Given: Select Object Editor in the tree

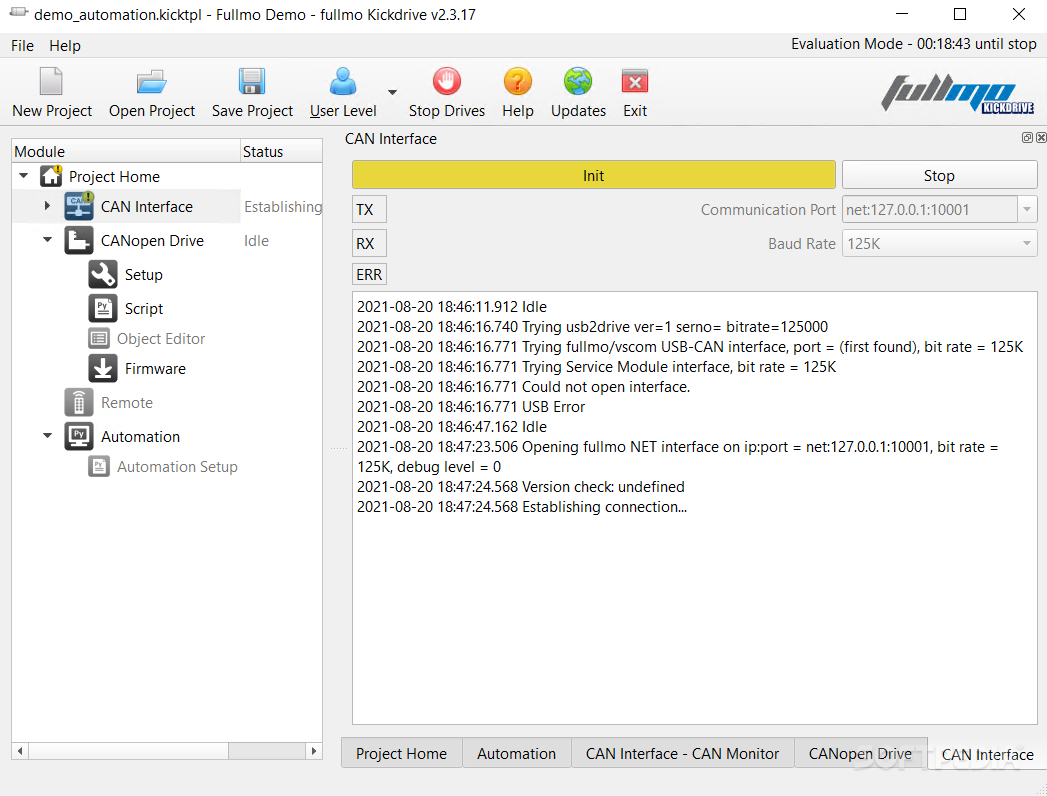Looking at the screenshot, I should pyautogui.click(x=161, y=339).
